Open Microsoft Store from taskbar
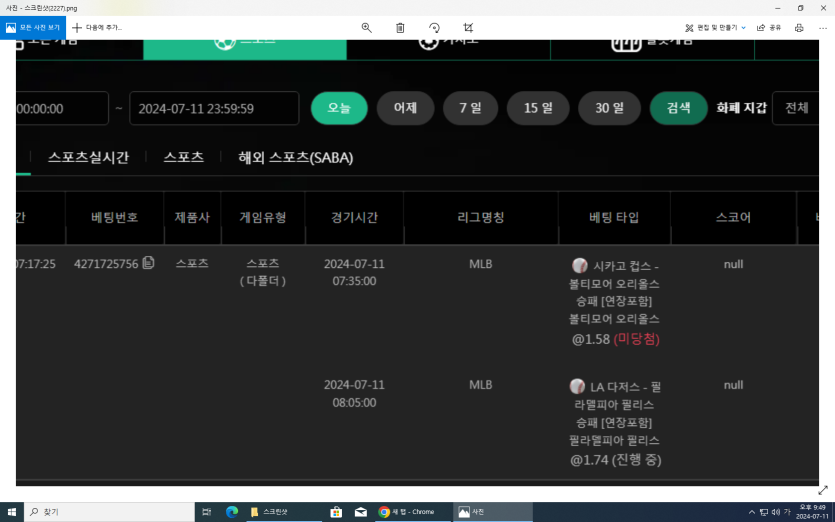 tap(336, 512)
